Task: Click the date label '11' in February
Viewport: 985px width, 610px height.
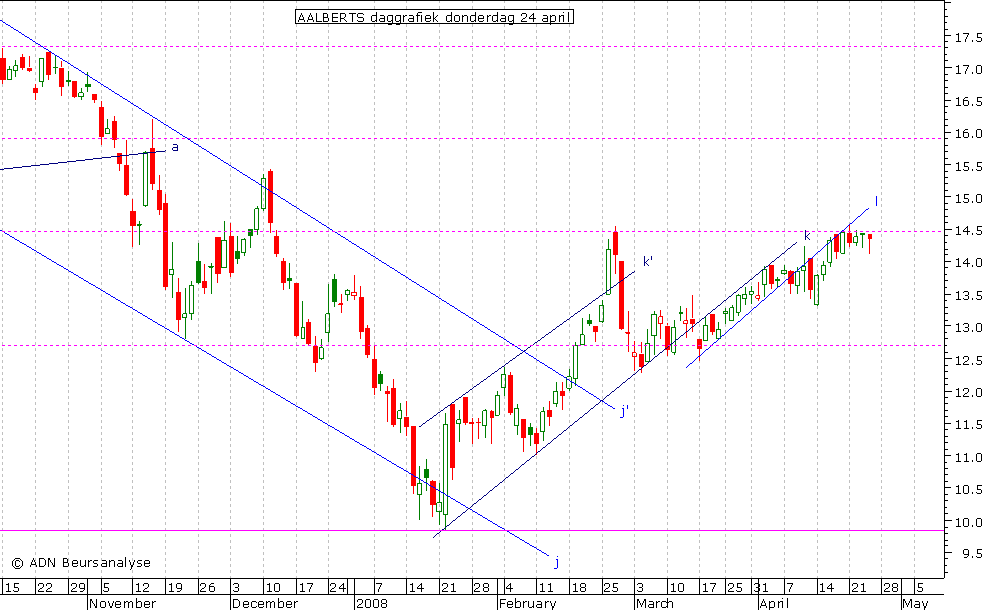Action: pos(545,587)
